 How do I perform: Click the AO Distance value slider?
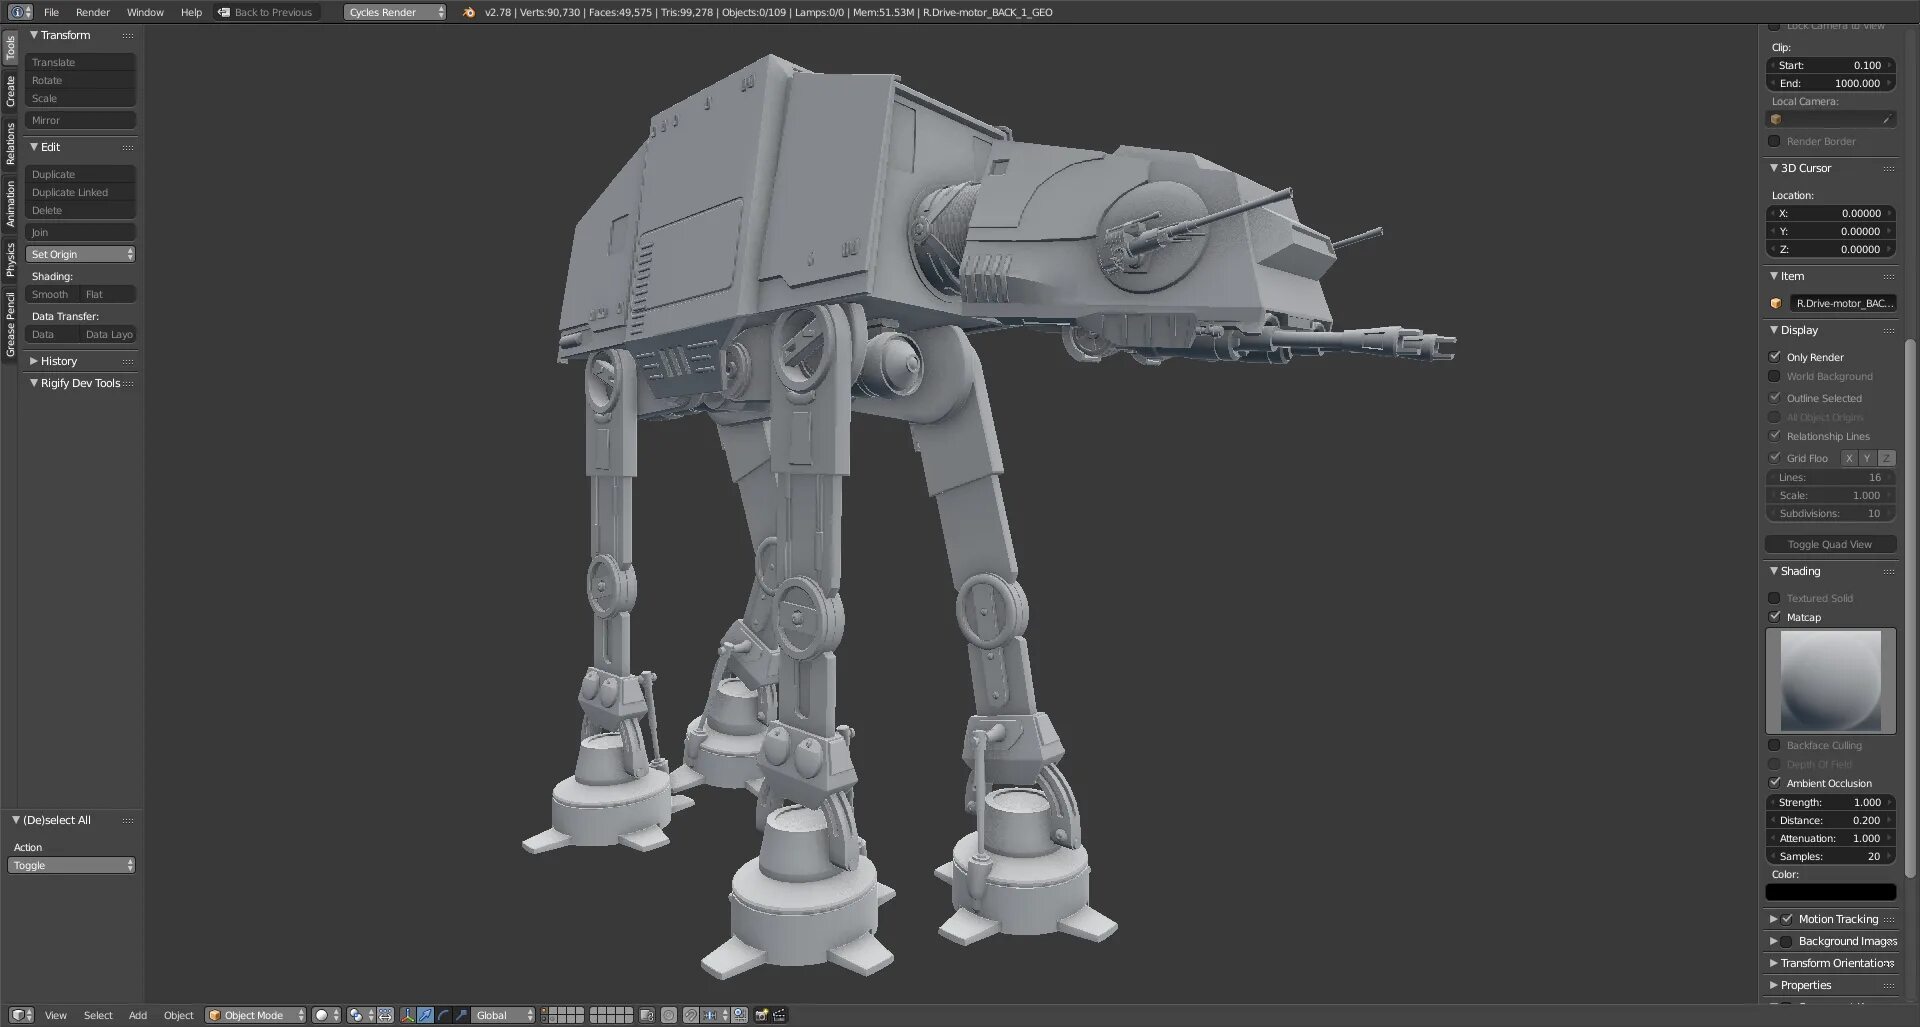[x=1830, y=820]
